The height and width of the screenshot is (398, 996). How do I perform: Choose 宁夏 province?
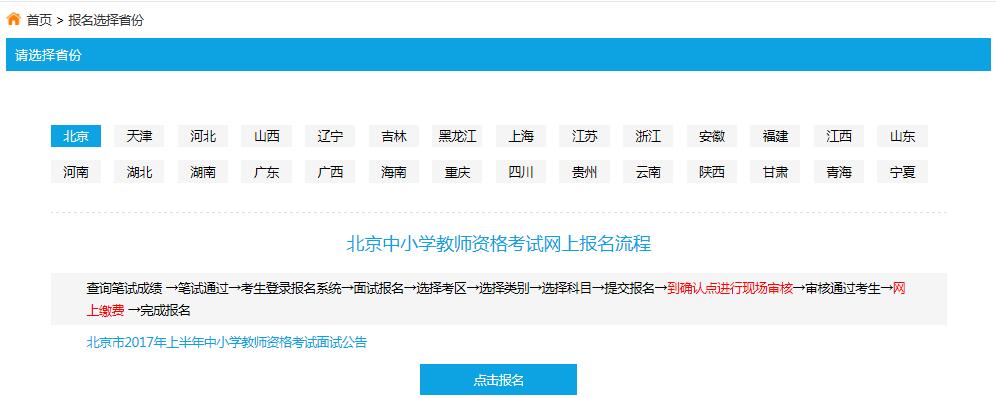click(903, 172)
